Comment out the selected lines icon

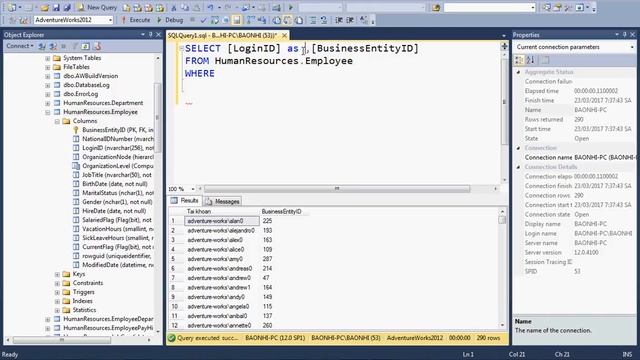click(x=312, y=20)
